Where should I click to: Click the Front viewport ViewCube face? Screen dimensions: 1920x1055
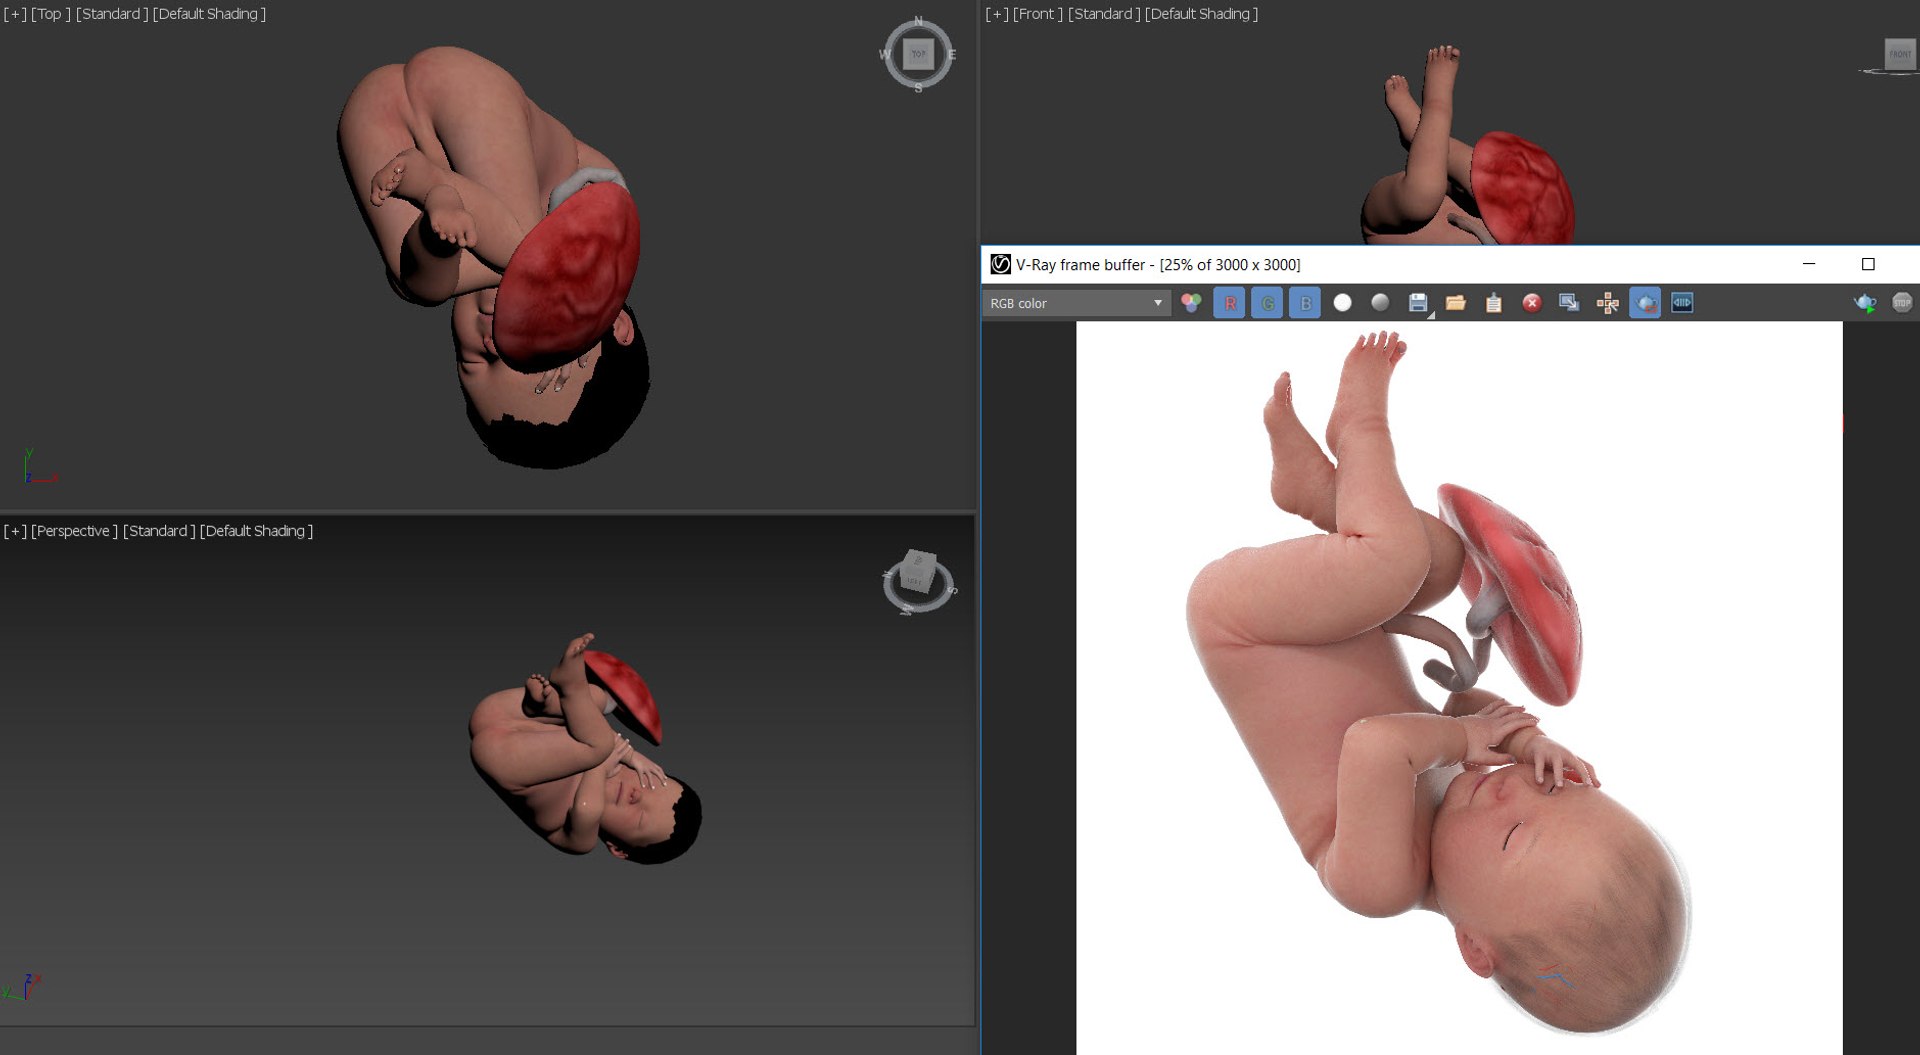click(x=1900, y=54)
